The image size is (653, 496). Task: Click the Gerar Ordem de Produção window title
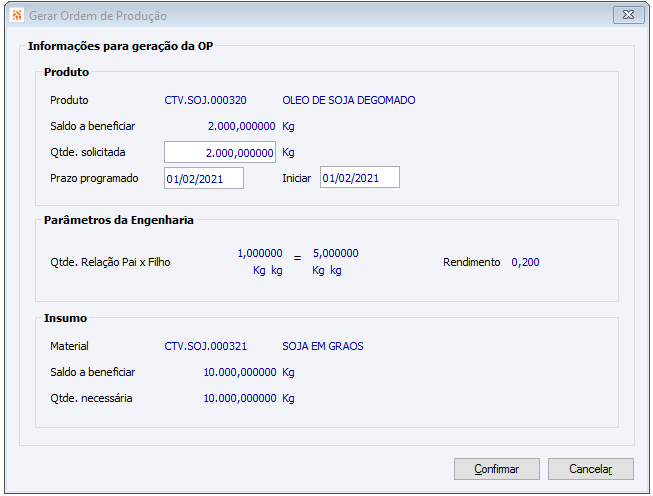(98, 16)
